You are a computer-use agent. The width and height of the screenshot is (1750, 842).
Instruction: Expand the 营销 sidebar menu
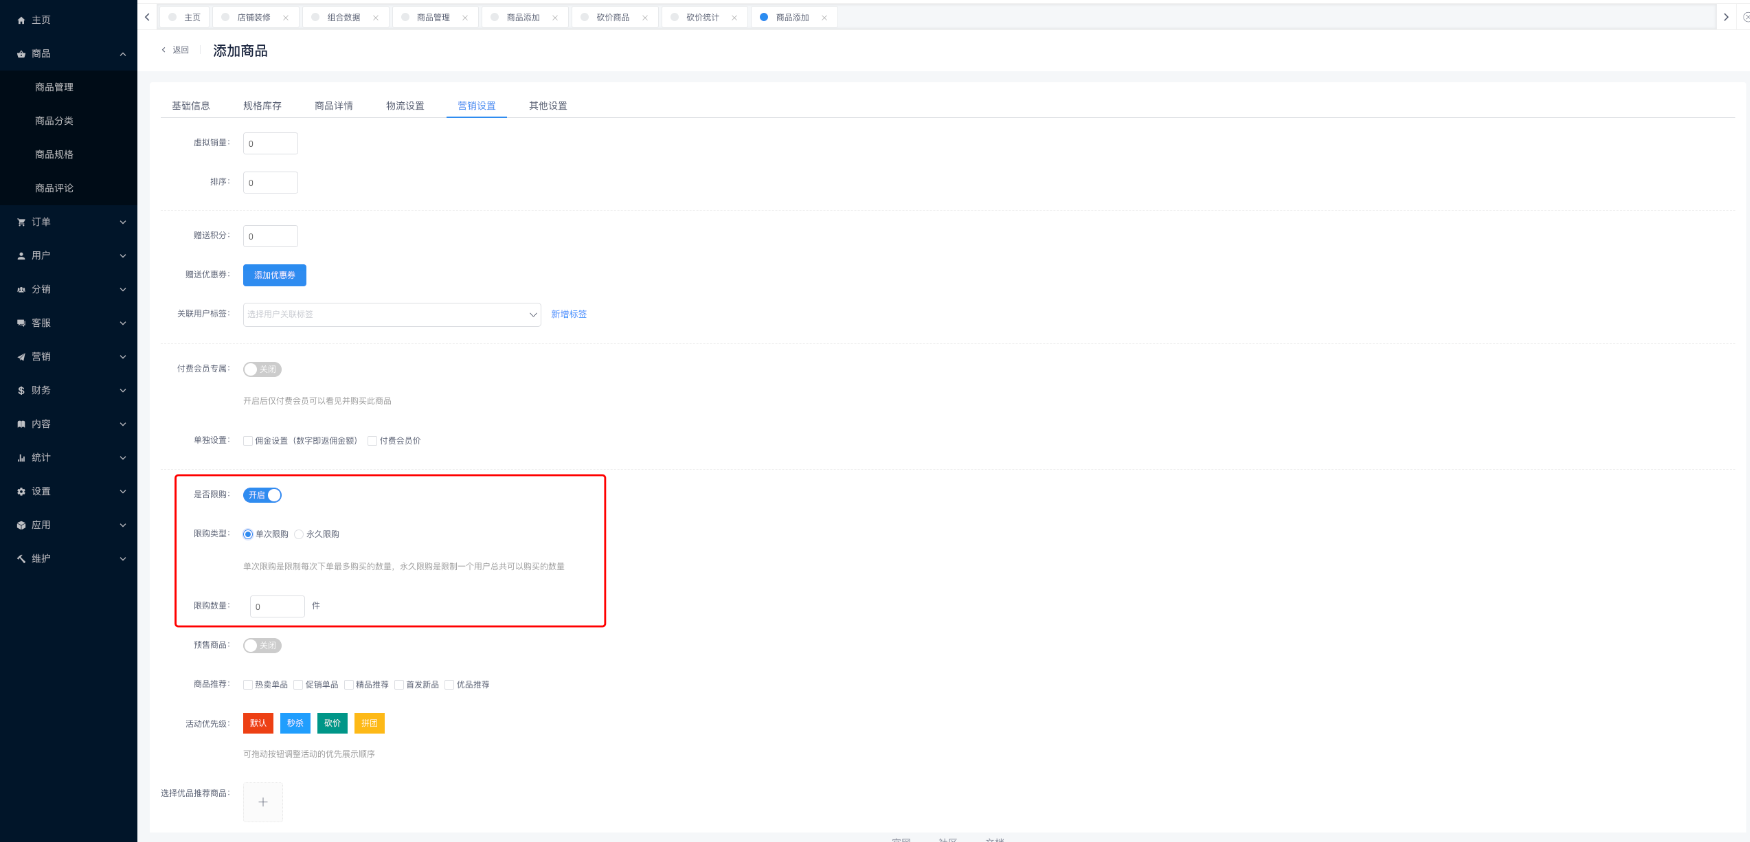pyautogui.click(x=68, y=357)
